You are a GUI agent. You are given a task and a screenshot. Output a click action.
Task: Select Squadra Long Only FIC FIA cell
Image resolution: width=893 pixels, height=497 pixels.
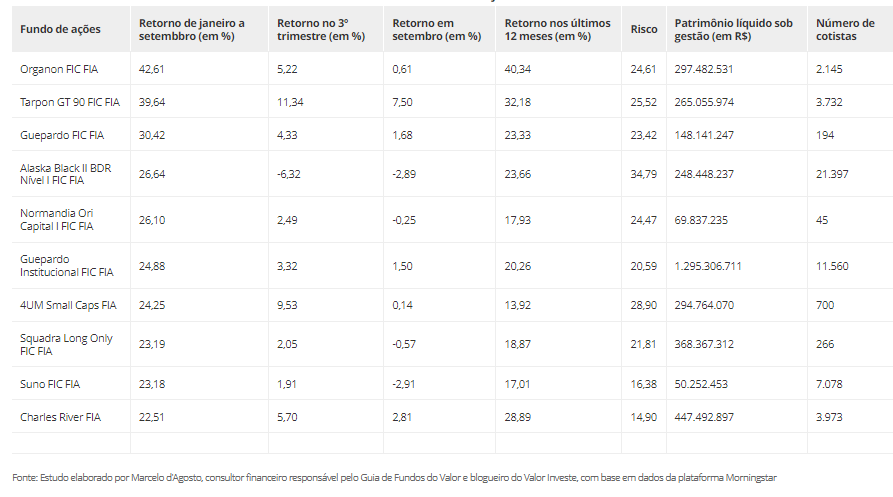click(x=66, y=345)
